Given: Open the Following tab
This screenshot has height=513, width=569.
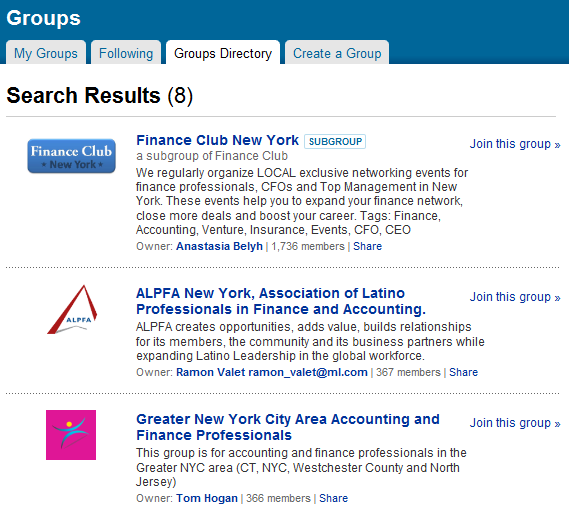Looking at the screenshot, I should (126, 53).
